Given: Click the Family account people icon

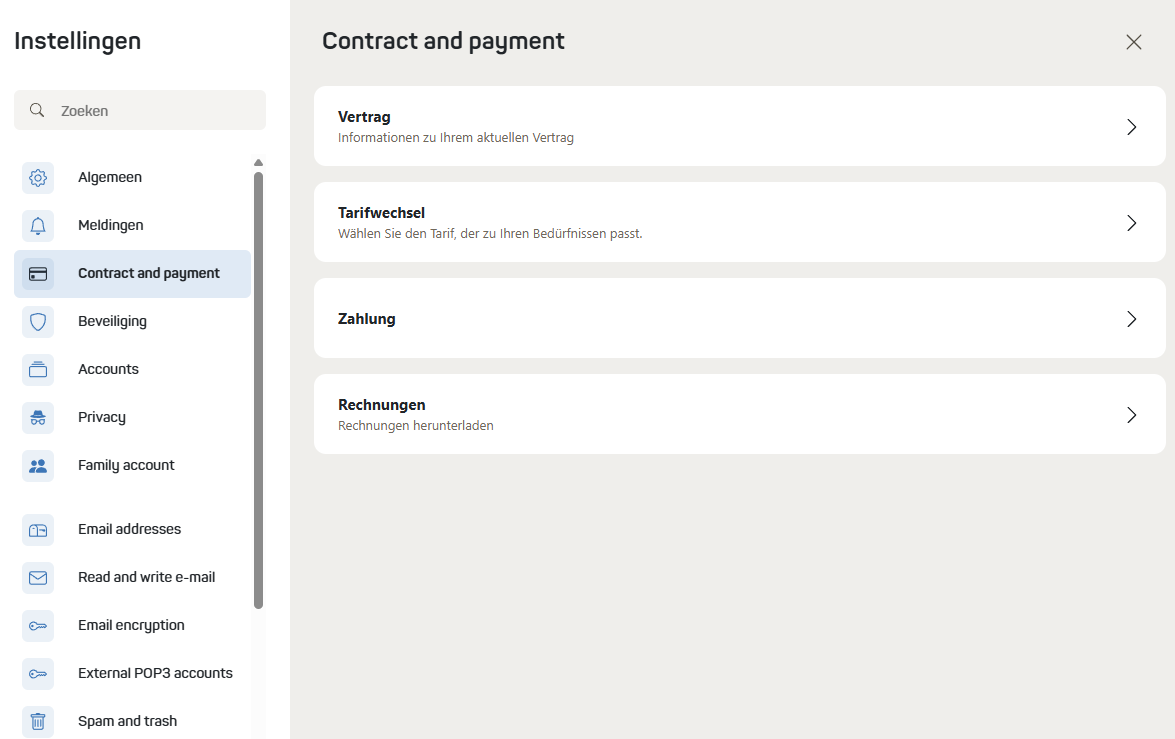Looking at the screenshot, I should point(38,466).
